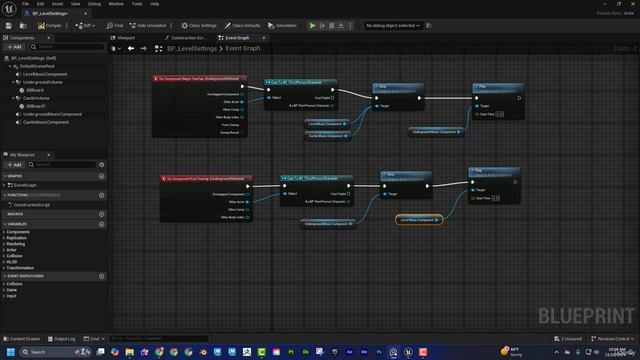Click BP_LevelSettings in the breadcrumb
Image resolution: width=640 pixels, height=360 pixels.
pos(192,49)
